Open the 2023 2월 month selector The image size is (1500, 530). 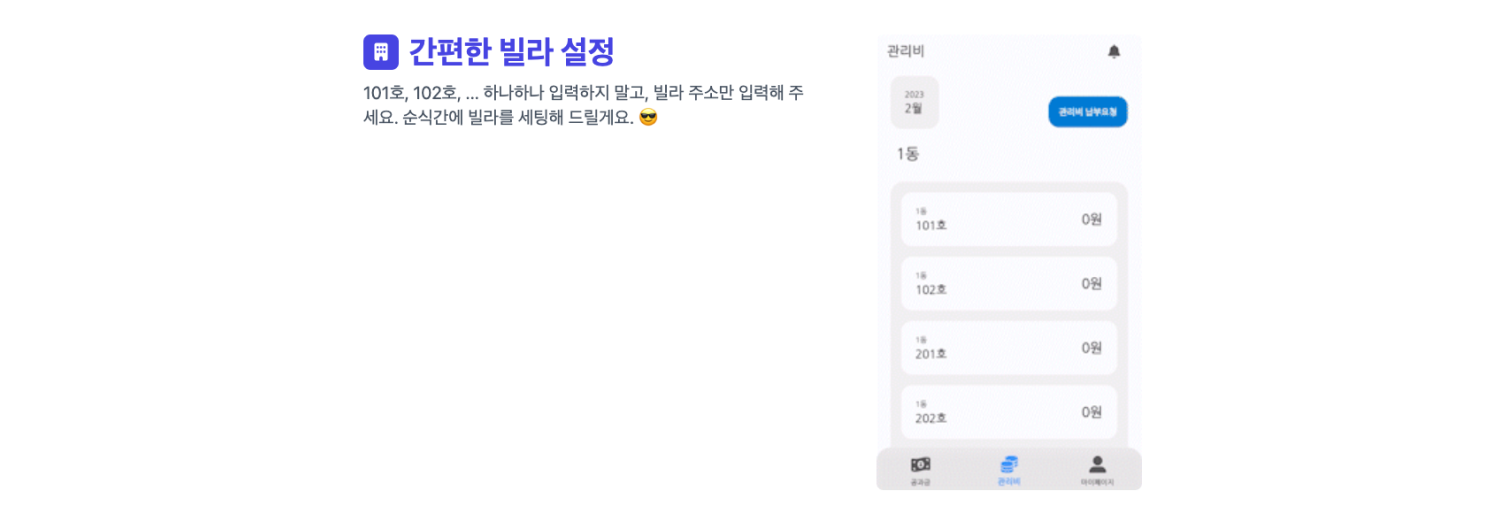point(915,102)
